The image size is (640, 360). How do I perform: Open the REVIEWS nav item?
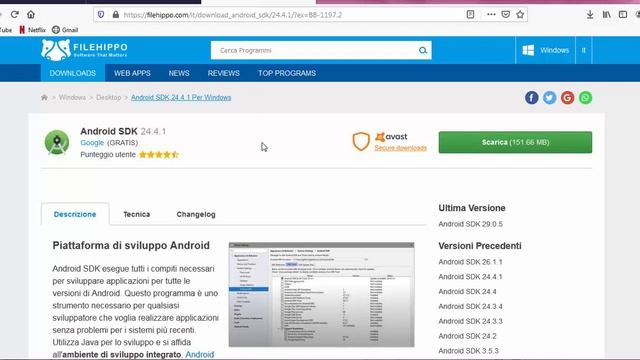(x=223, y=73)
